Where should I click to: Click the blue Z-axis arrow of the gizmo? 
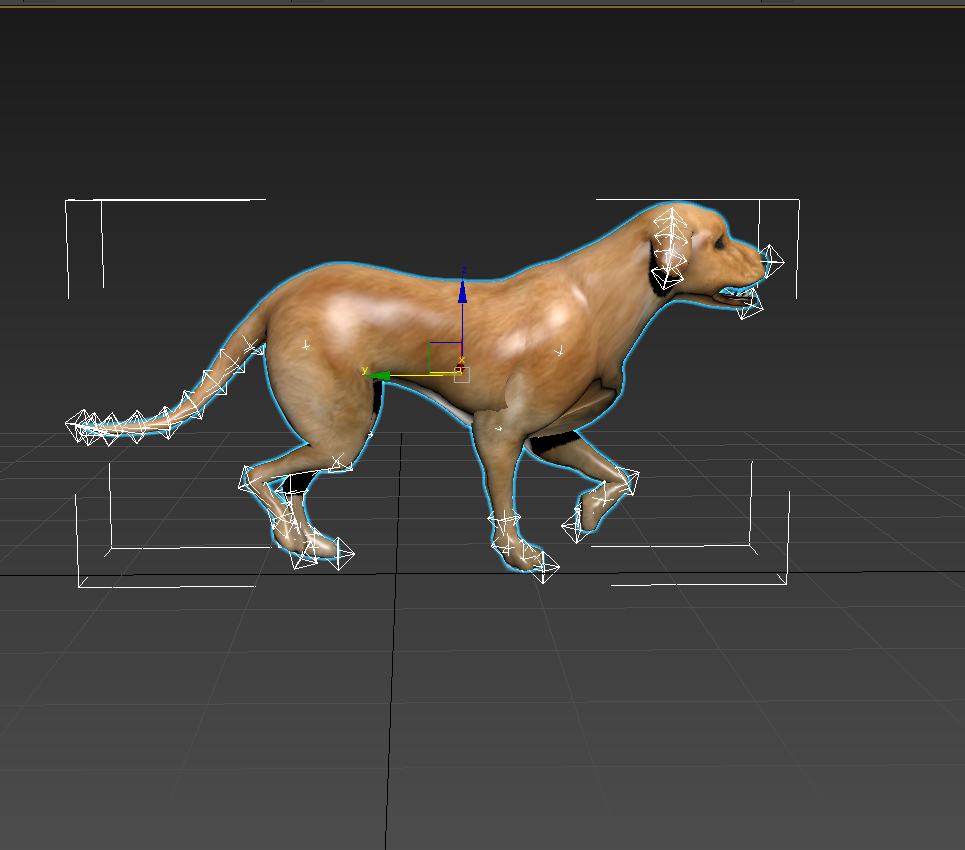click(x=462, y=292)
